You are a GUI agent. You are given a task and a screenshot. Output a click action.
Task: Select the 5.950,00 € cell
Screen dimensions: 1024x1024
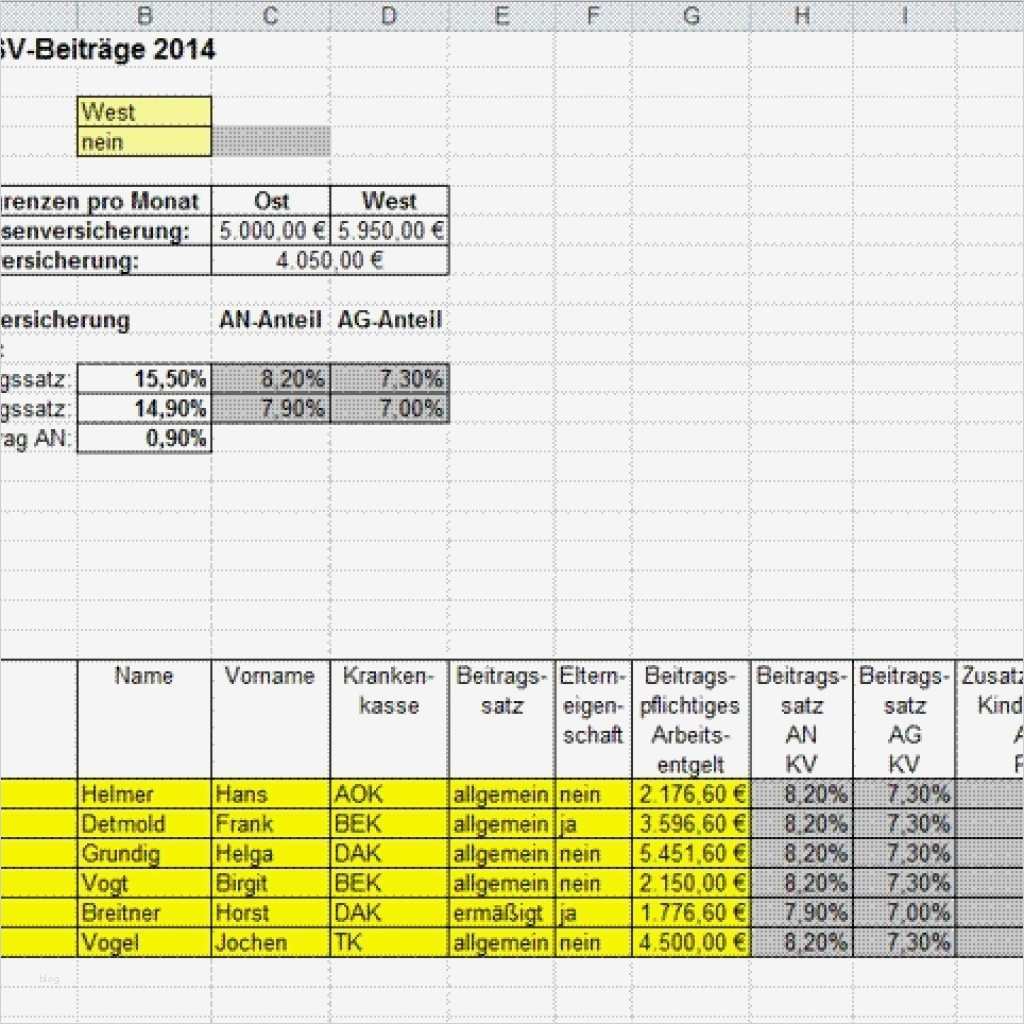pyautogui.click(x=390, y=231)
